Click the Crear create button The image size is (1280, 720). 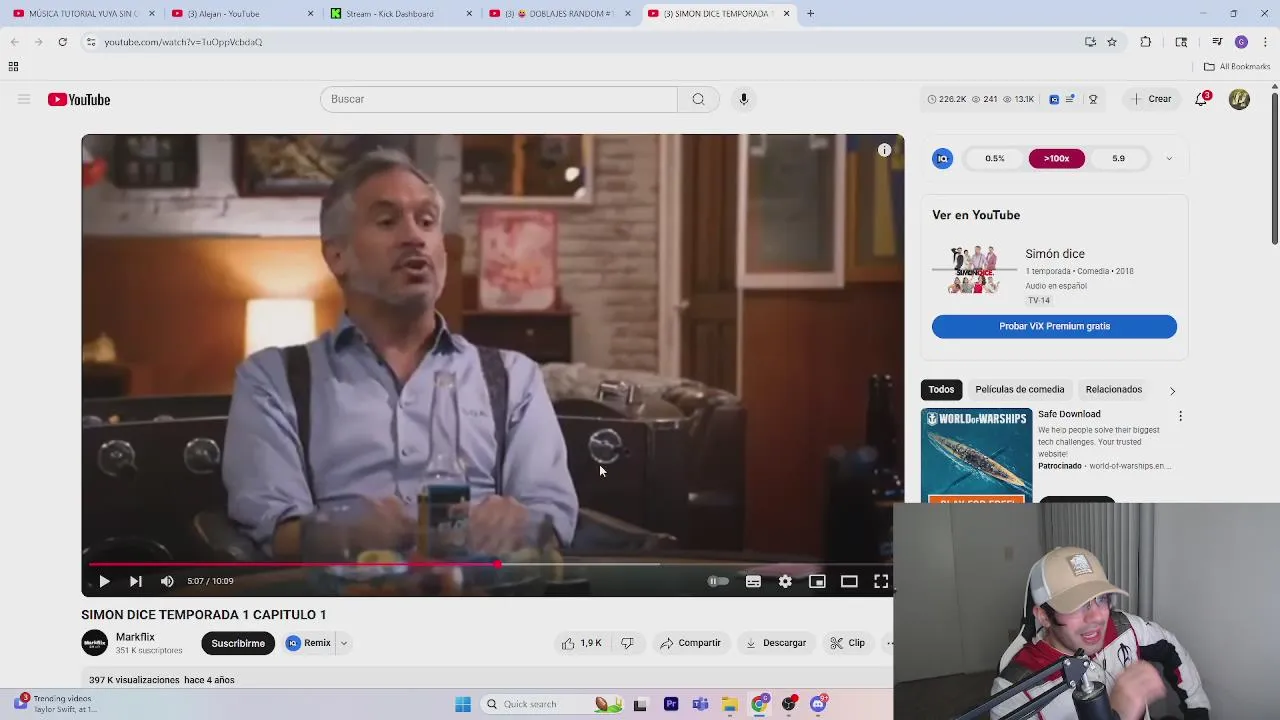1150,99
